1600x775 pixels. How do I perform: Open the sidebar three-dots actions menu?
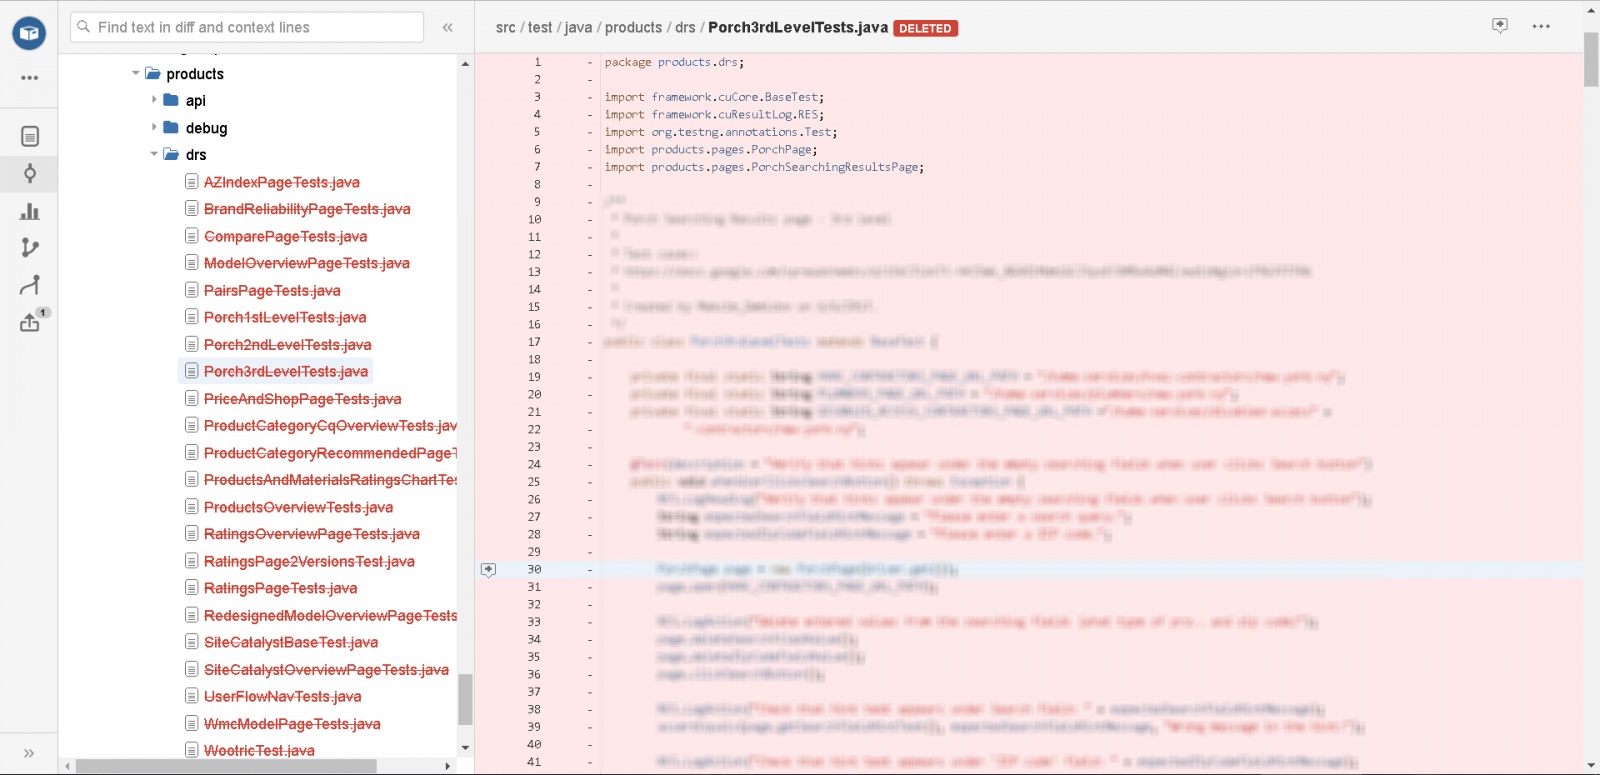point(30,77)
